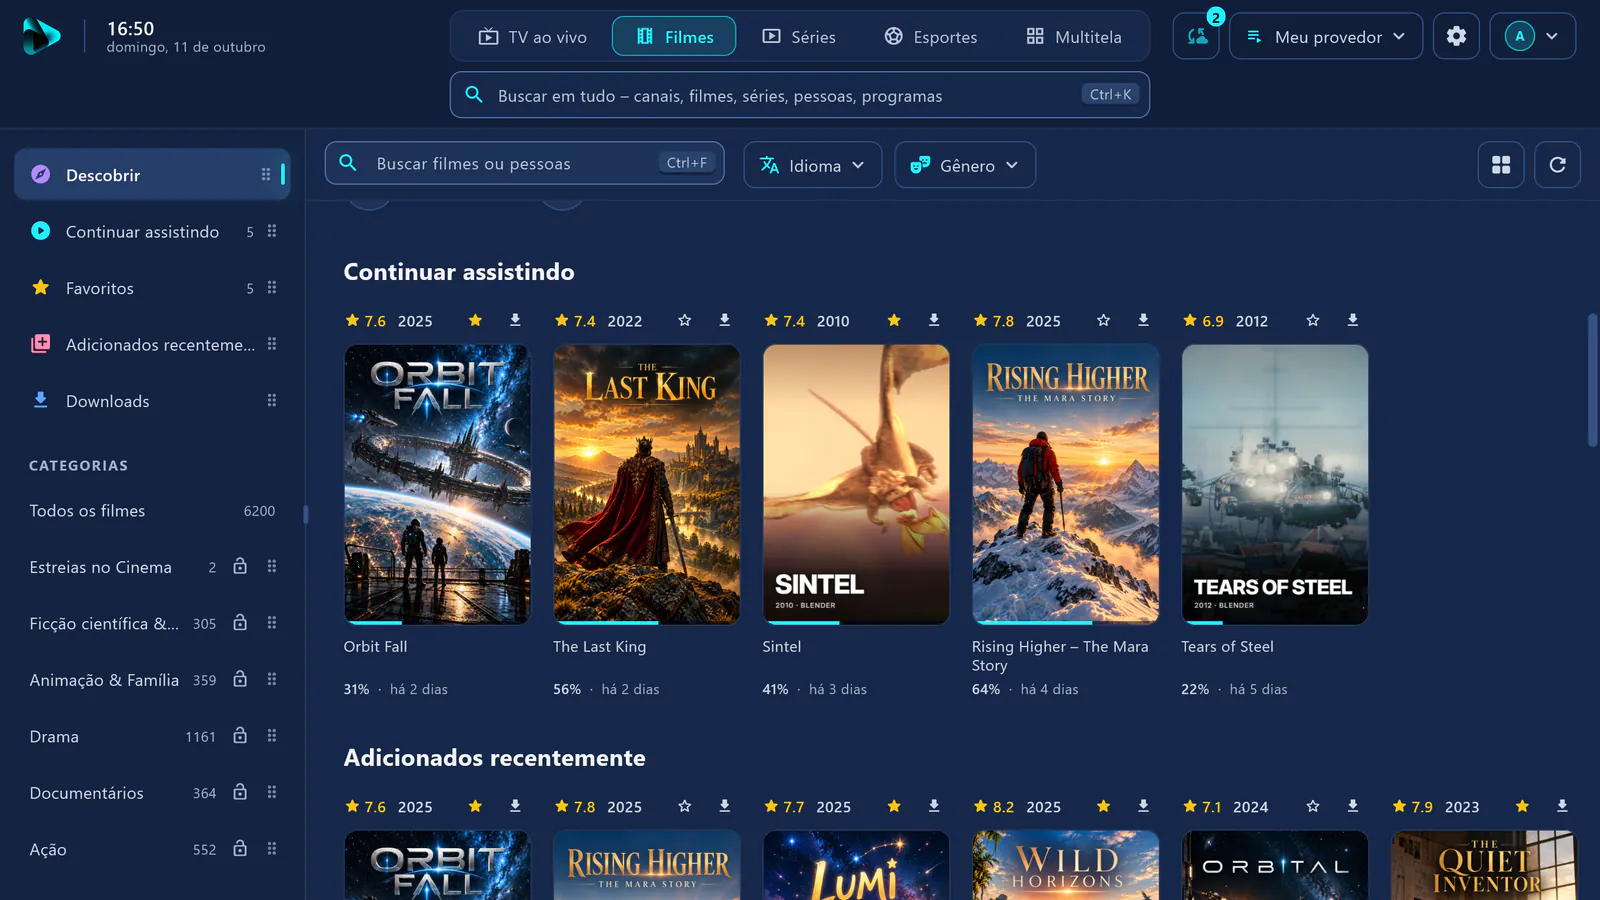The width and height of the screenshot is (1600, 900).
Task: Download Sintel movie
Action: pyautogui.click(x=933, y=320)
